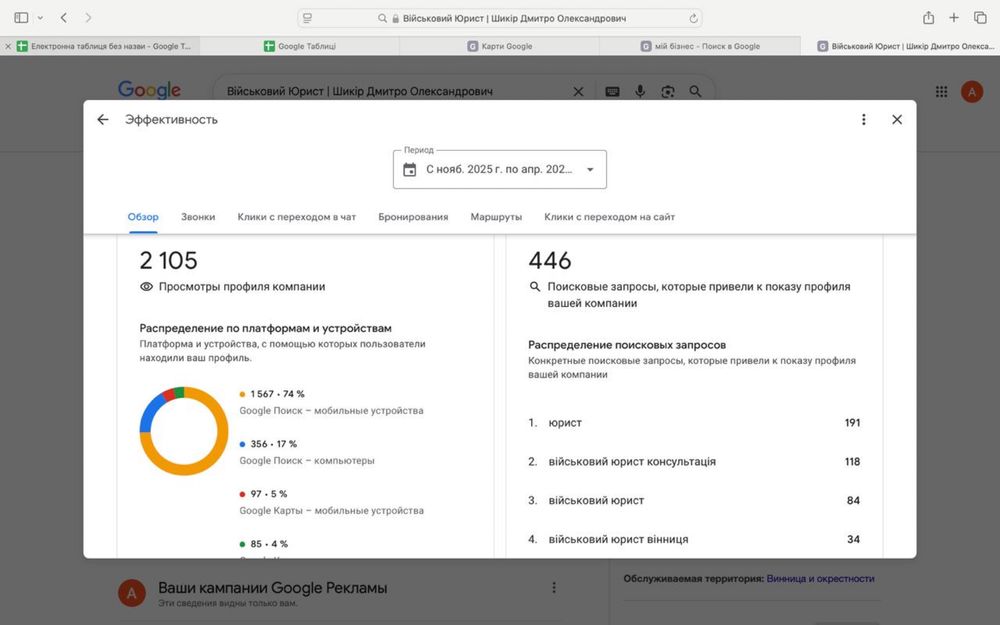Show tab overview icon
Image resolution: width=1000 pixels, height=625 pixels.
980,18
